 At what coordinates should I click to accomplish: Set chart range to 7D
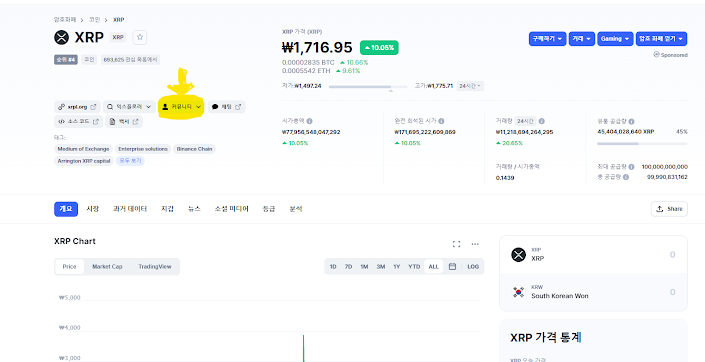click(348, 267)
